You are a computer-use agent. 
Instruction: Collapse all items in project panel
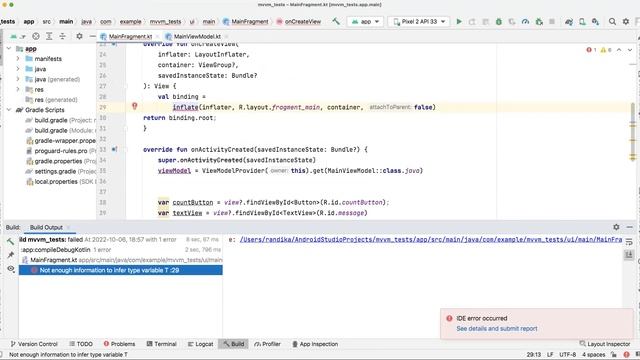[62, 36]
